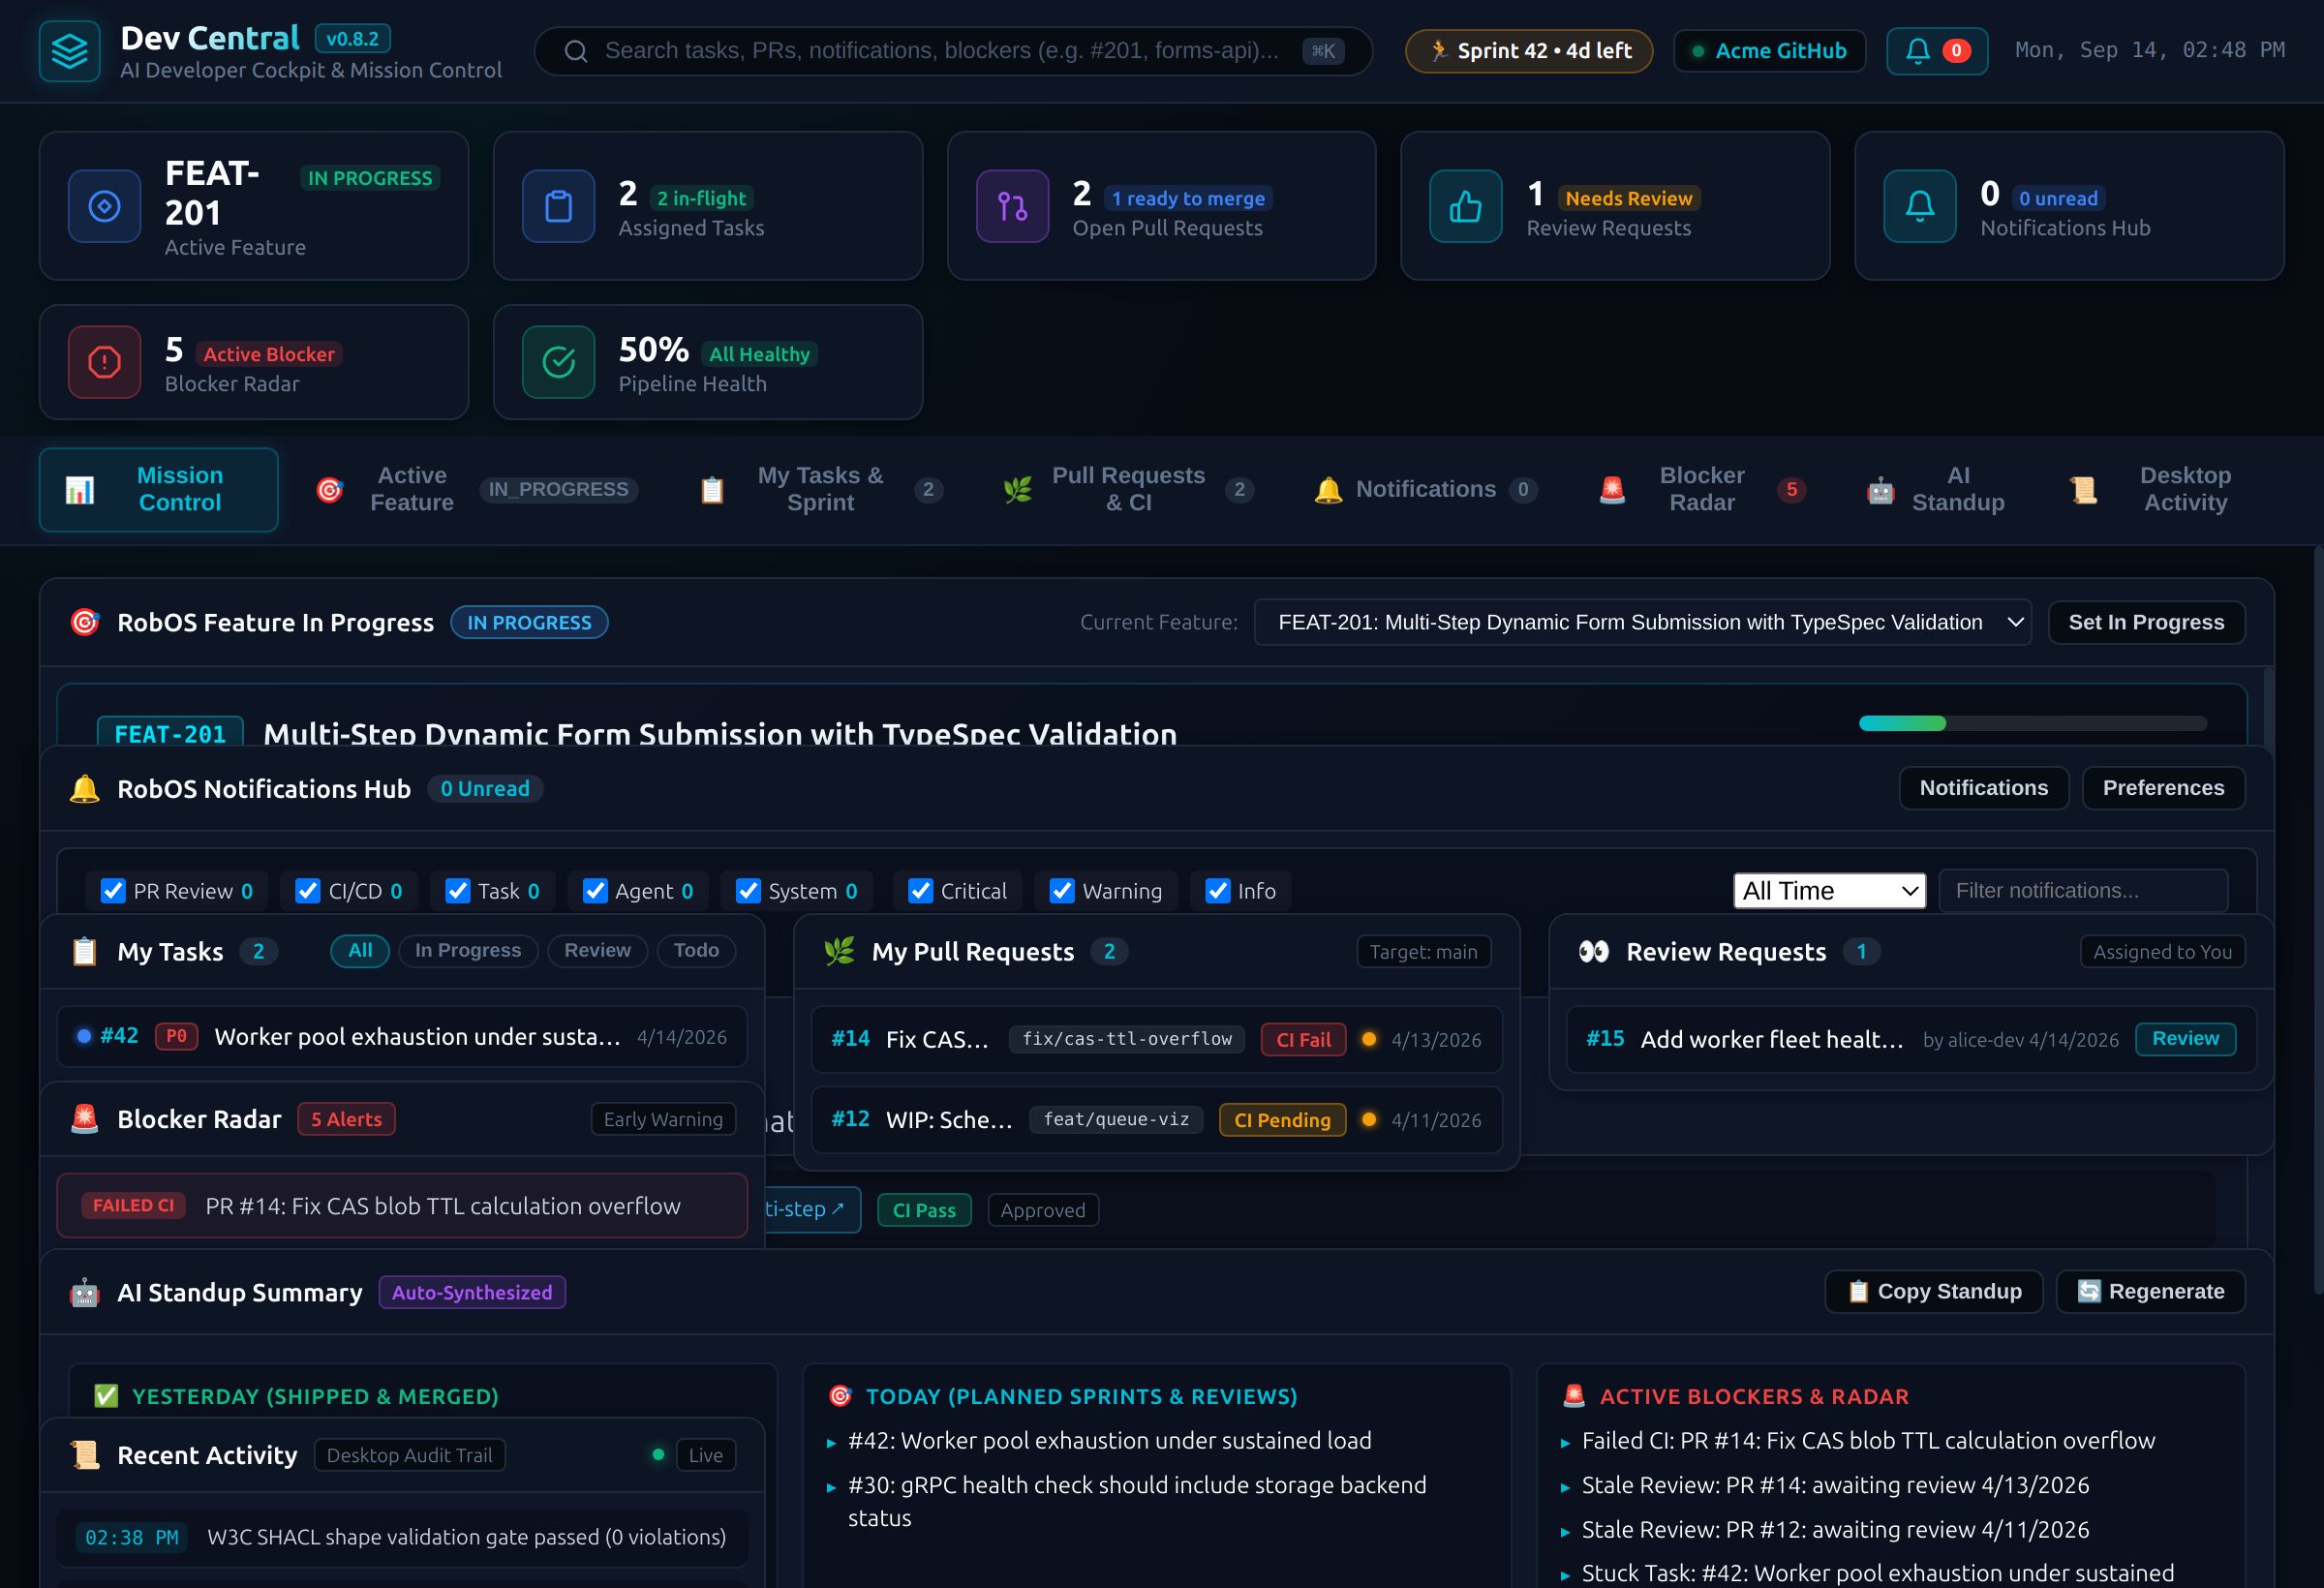The width and height of the screenshot is (2324, 1588).
Task: Click the bell icon on the Notifications Hub card
Action: tap(1920, 206)
